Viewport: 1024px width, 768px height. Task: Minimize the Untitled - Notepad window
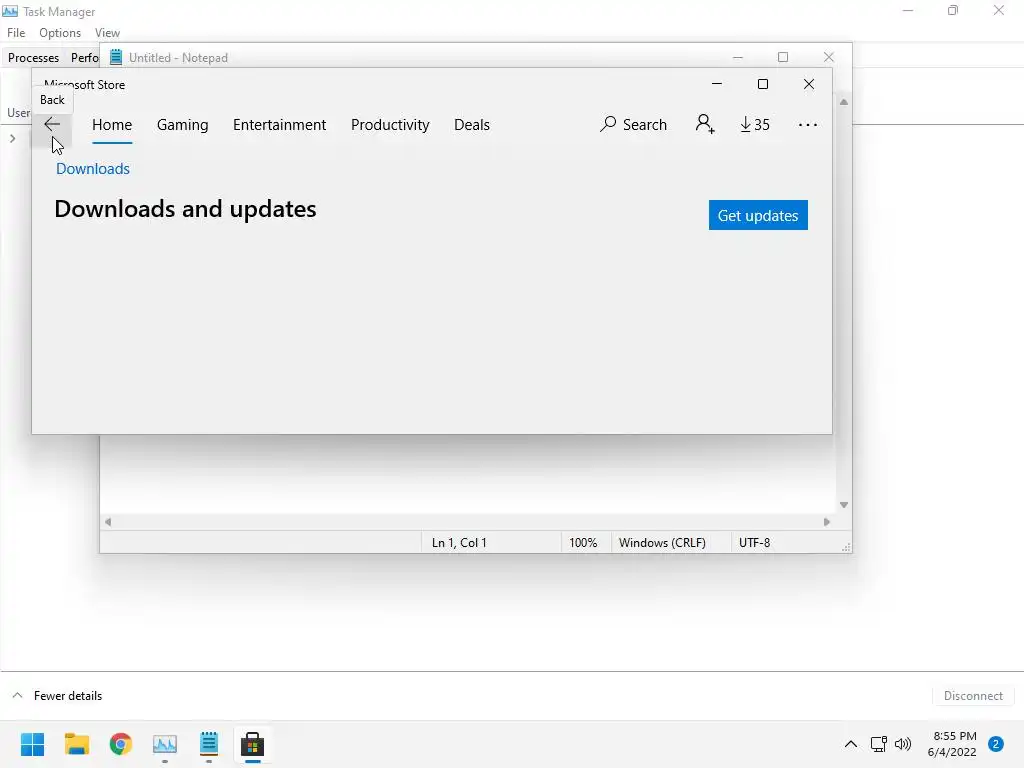click(x=738, y=57)
